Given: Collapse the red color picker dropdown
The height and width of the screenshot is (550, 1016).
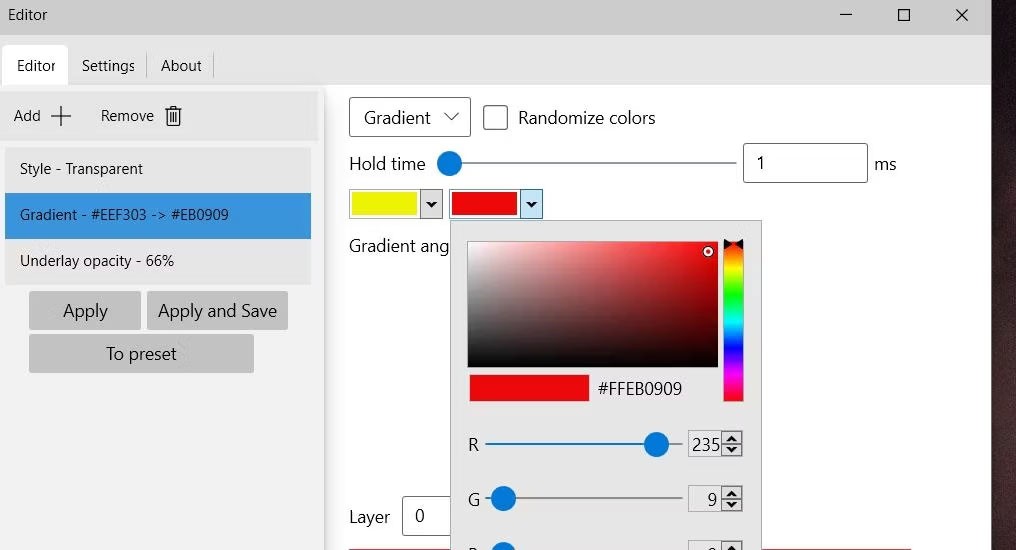Looking at the screenshot, I should (x=531, y=205).
